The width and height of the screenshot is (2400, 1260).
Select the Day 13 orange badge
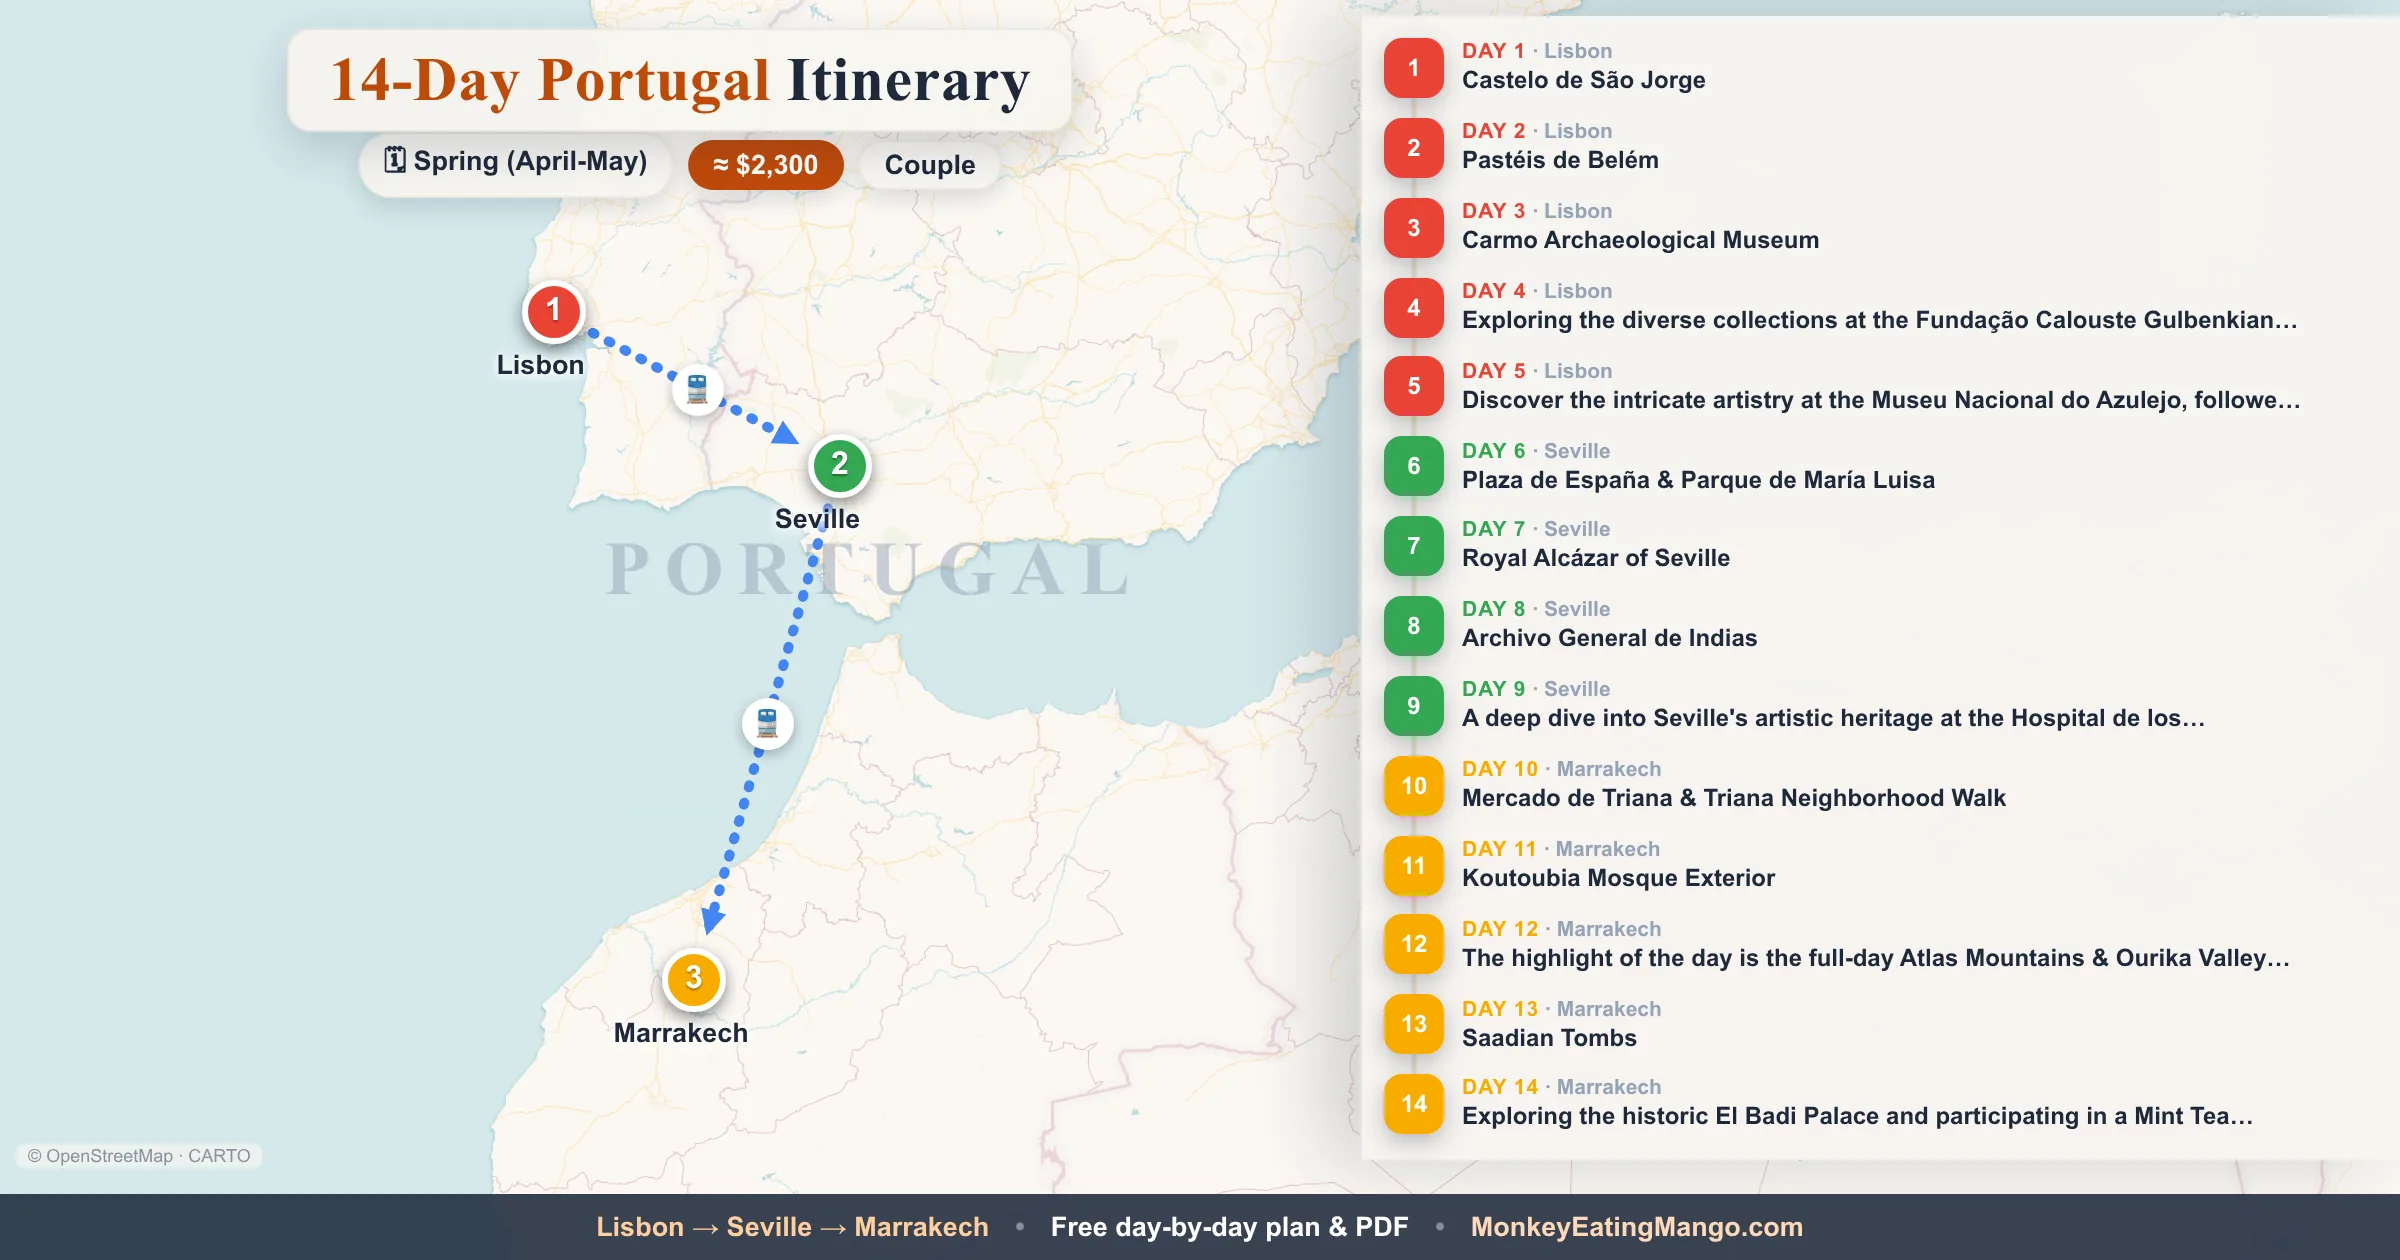coord(1413,1024)
